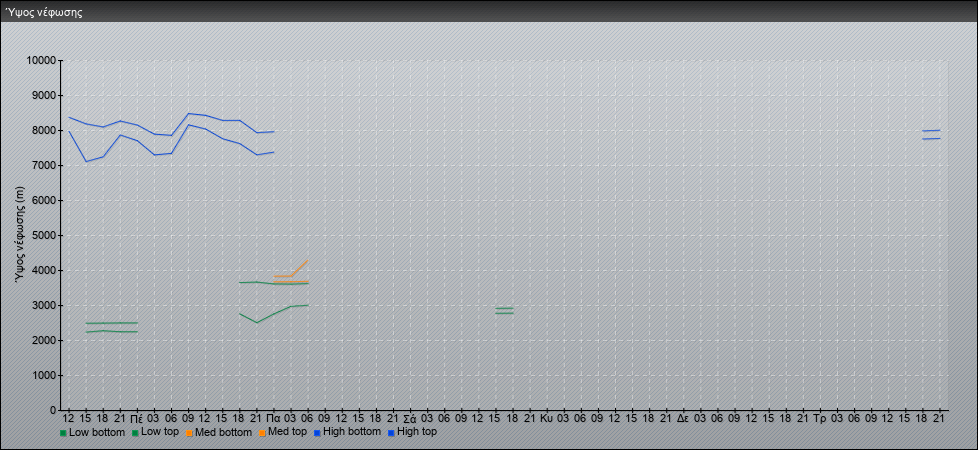Click the orange Med top line rising above 4000

tap(299, 268)
